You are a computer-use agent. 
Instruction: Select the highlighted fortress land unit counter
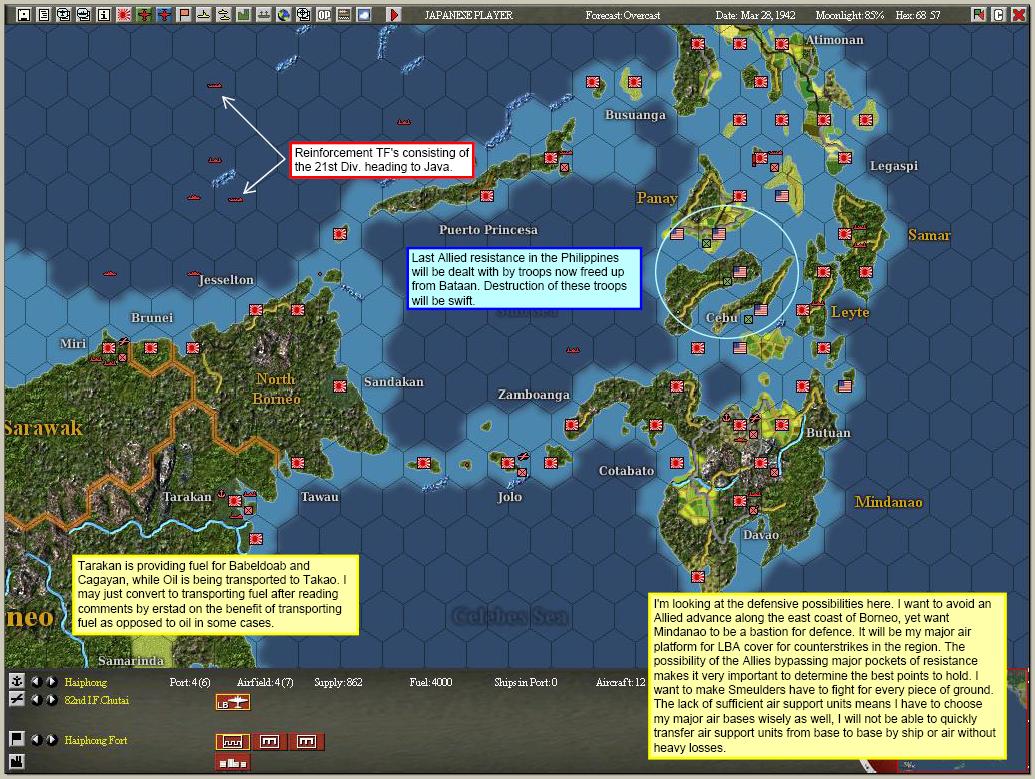pos(233,742)
